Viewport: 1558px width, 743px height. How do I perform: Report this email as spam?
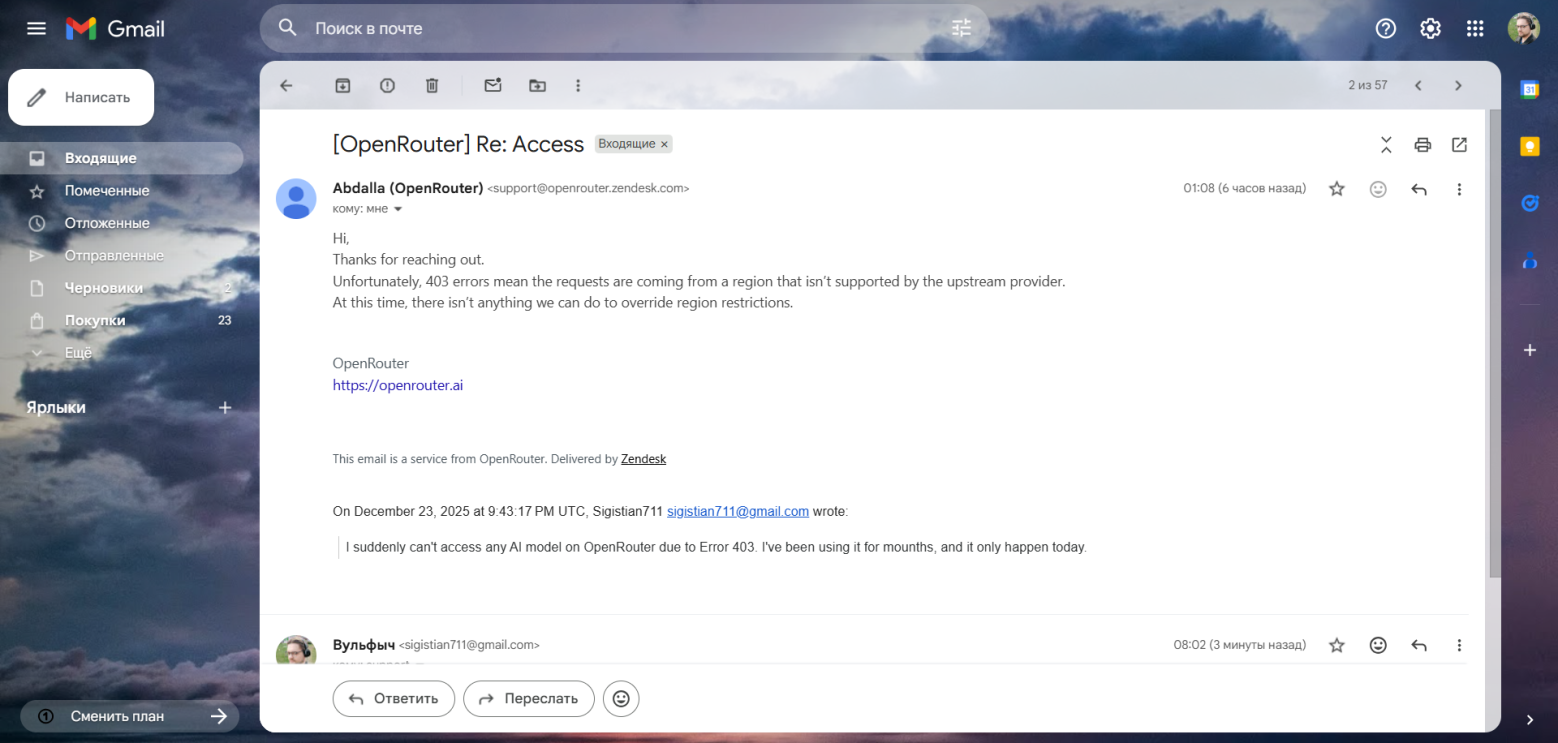387,86
